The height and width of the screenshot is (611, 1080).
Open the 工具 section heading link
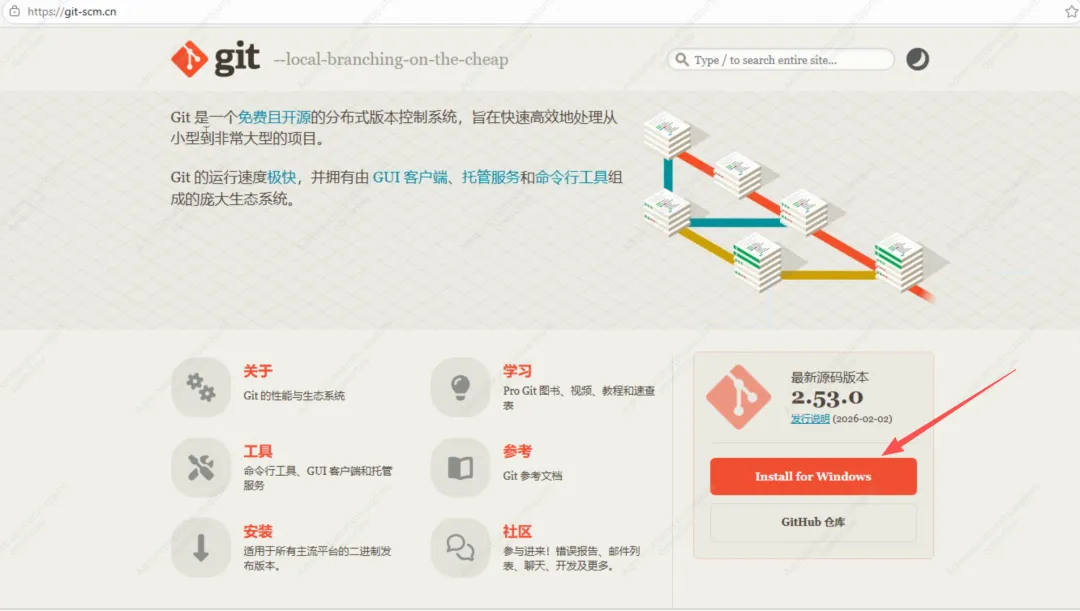click(258, 451)
